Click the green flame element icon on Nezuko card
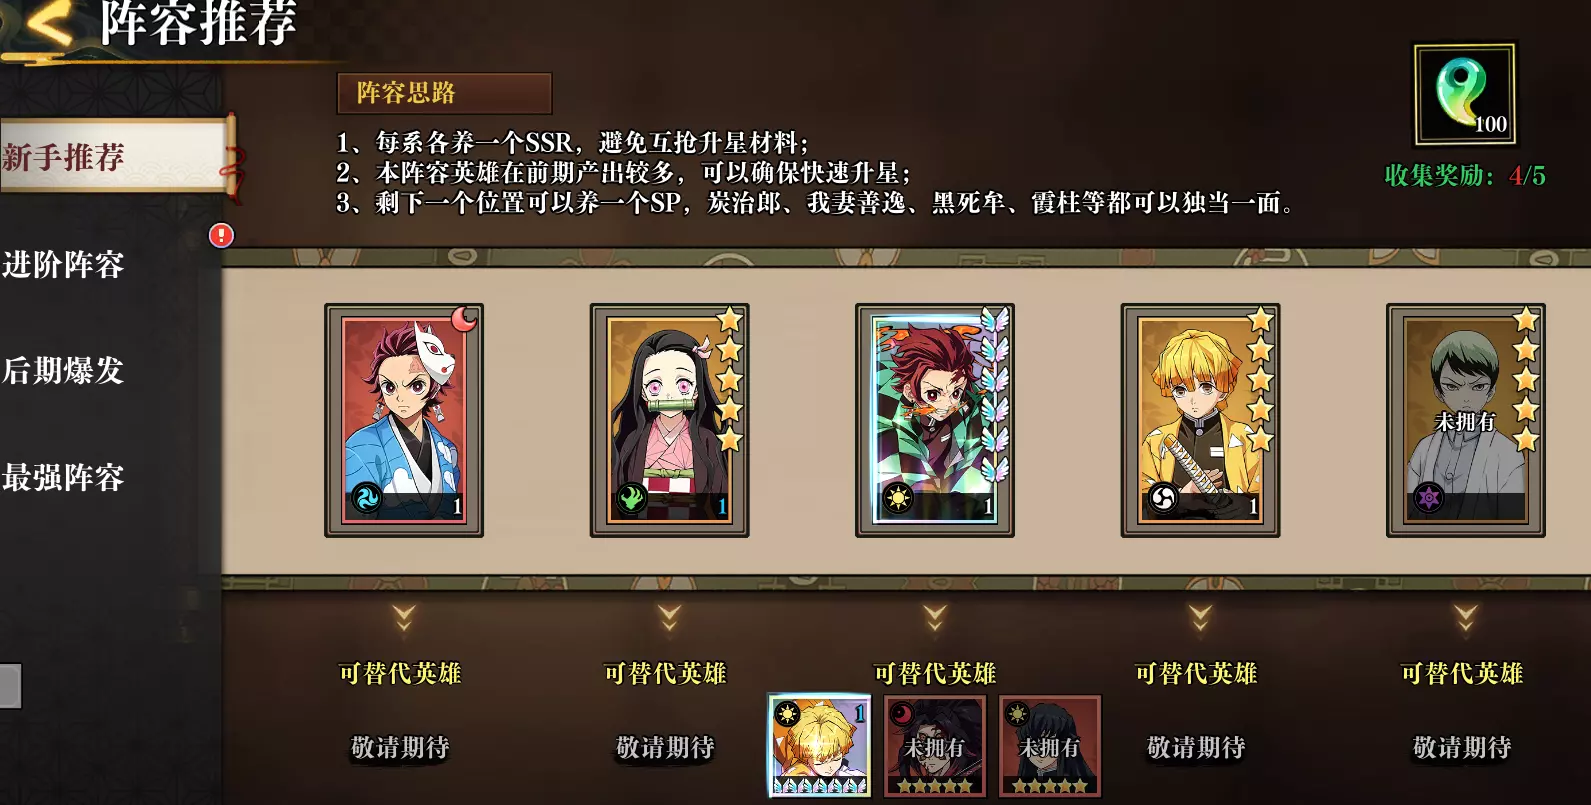This screenshot has width=1591, height=805. point(631,498)
